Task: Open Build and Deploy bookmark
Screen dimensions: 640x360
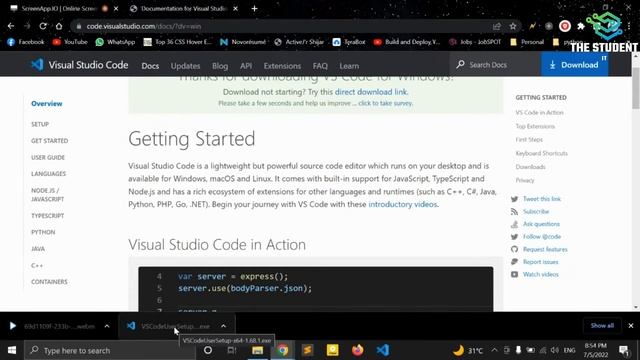Action: 407,42
